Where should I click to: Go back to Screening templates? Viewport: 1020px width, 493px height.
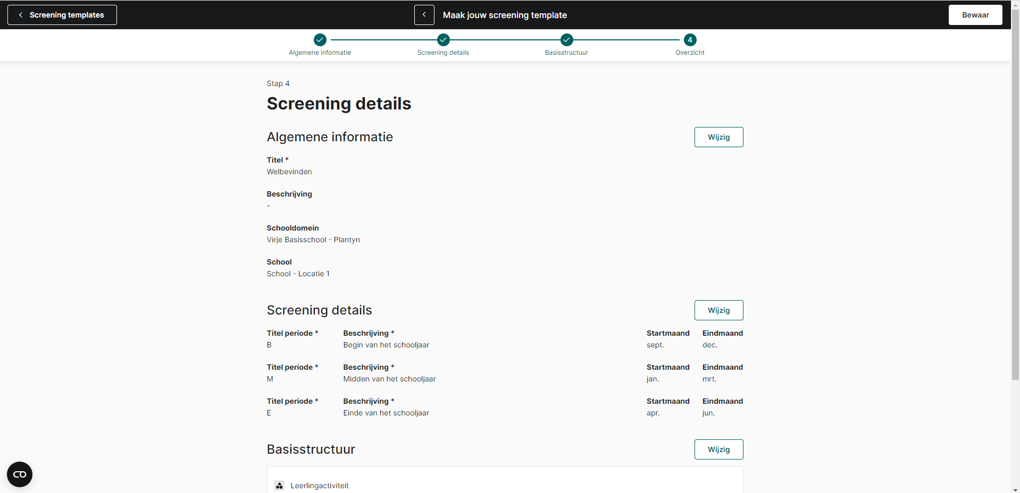pos(62,15)
